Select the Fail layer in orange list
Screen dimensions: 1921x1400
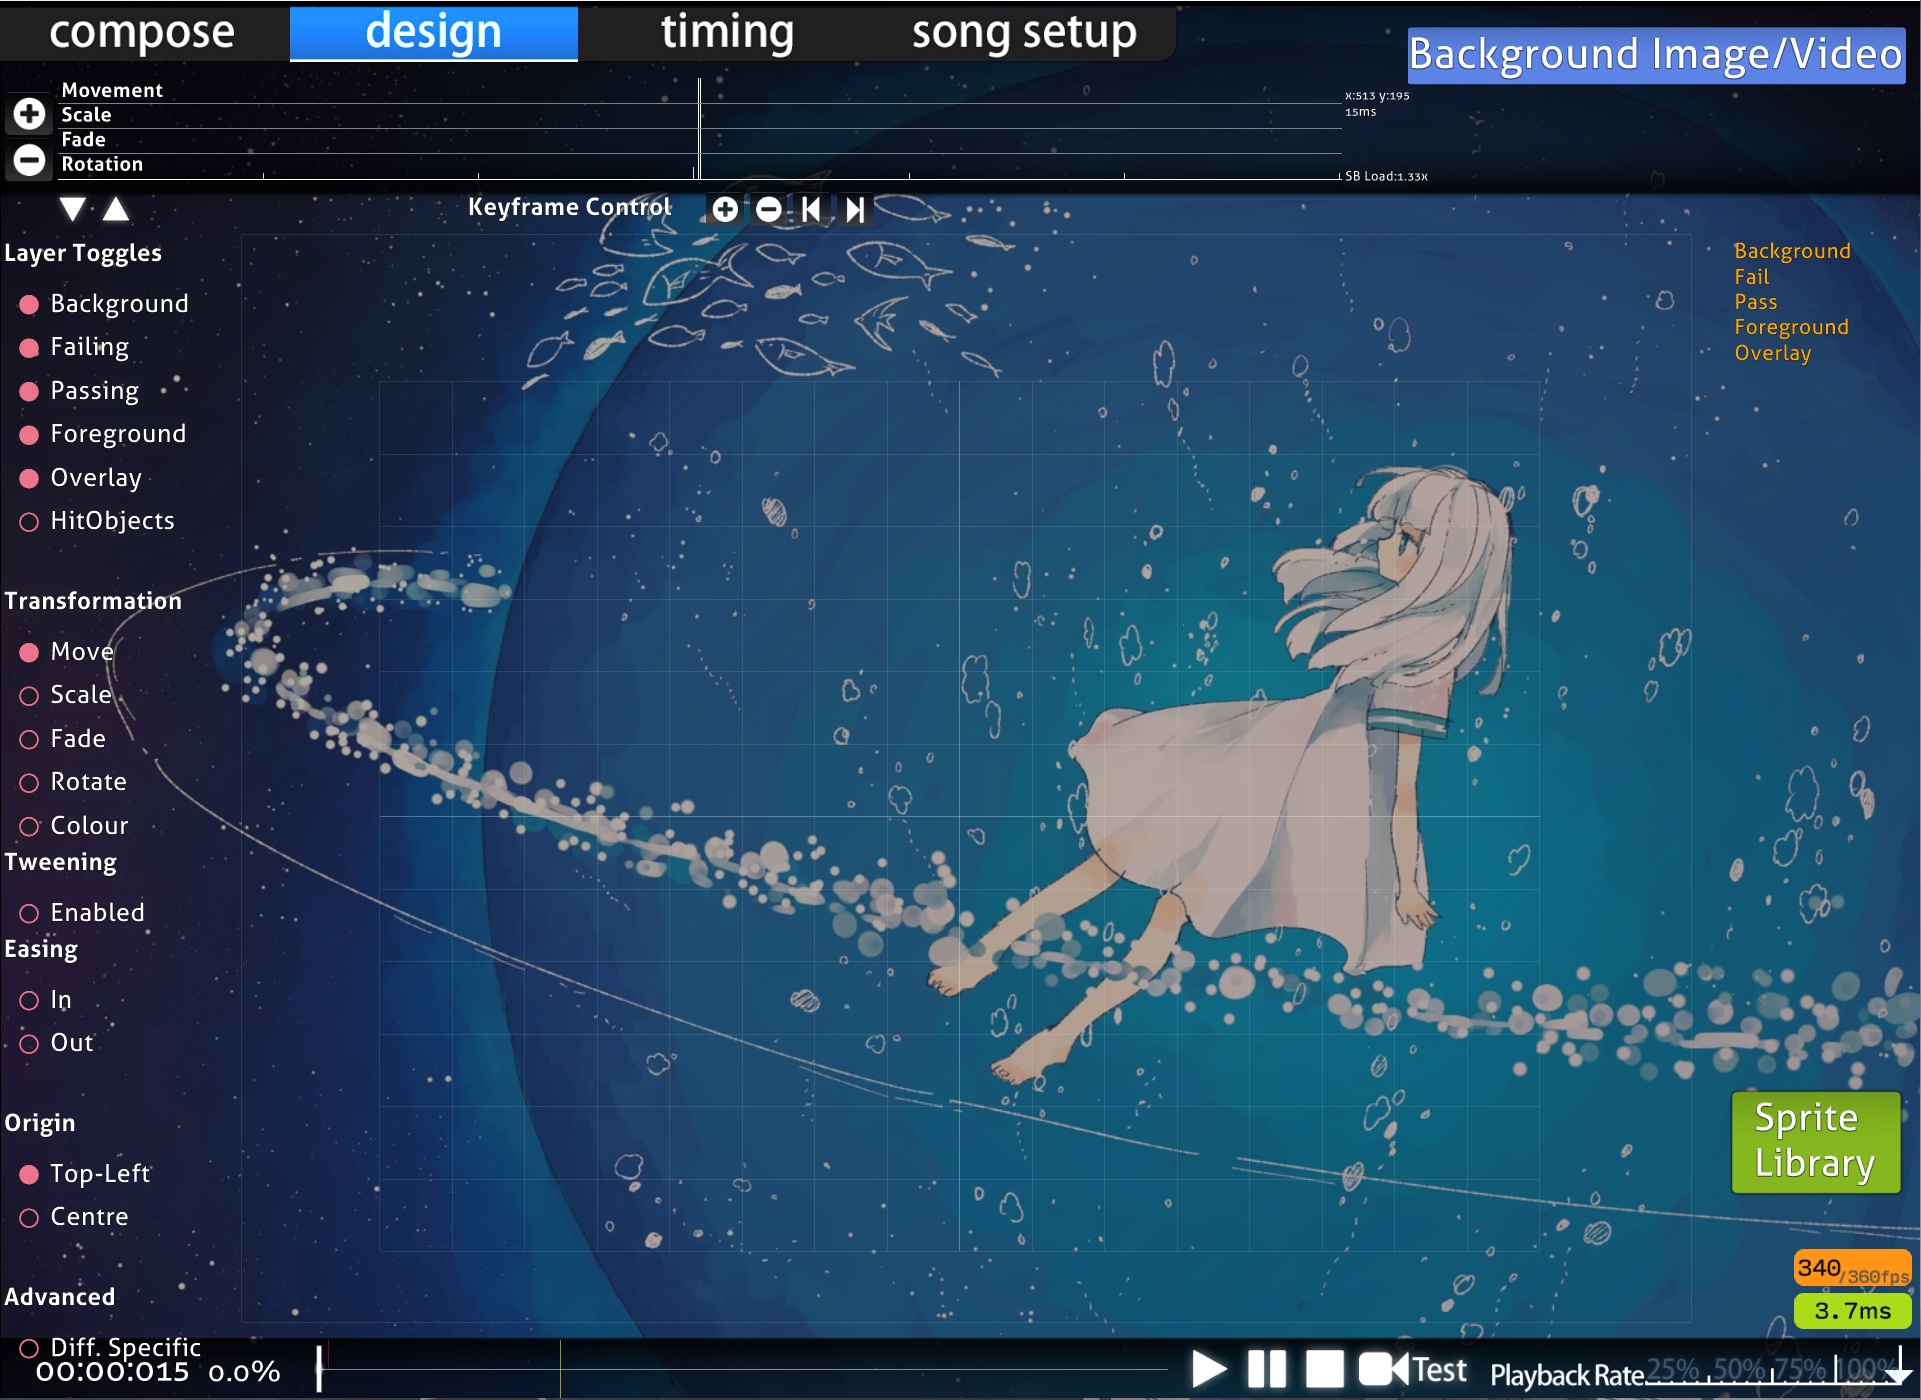pyautogui.click(x=1752, y=277)
